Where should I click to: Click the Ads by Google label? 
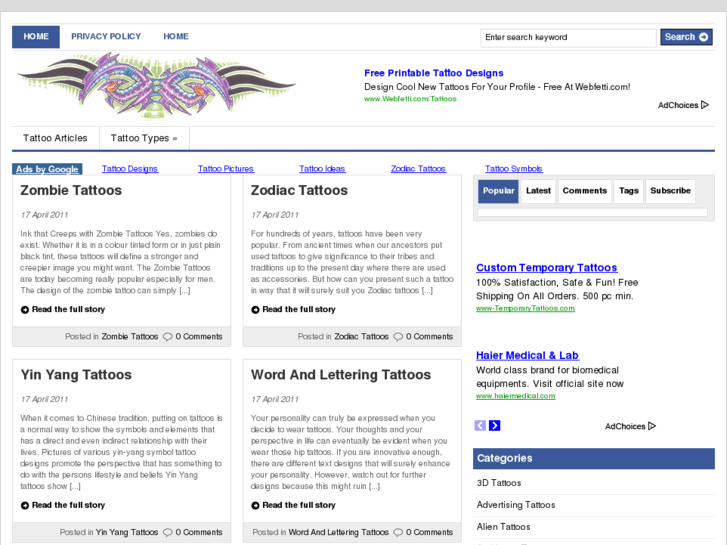[x=47, y=169]
